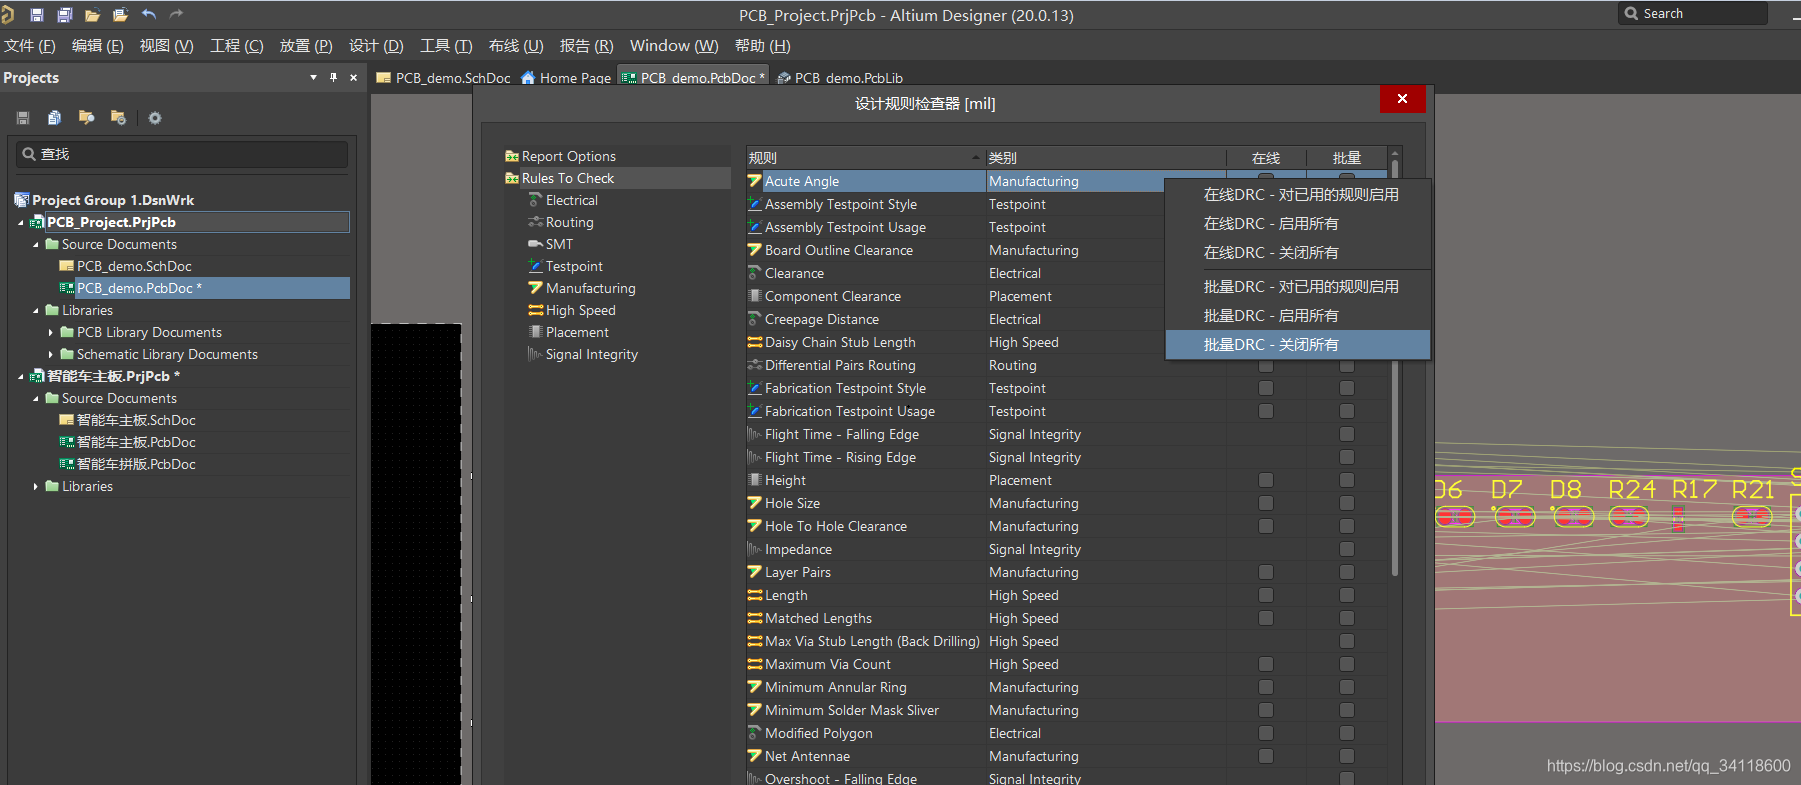Screen dimensions: 1801x785
Task: Collapse the PCB_Project.PrjPcb tree node
Action: click(x=21, y=223)
